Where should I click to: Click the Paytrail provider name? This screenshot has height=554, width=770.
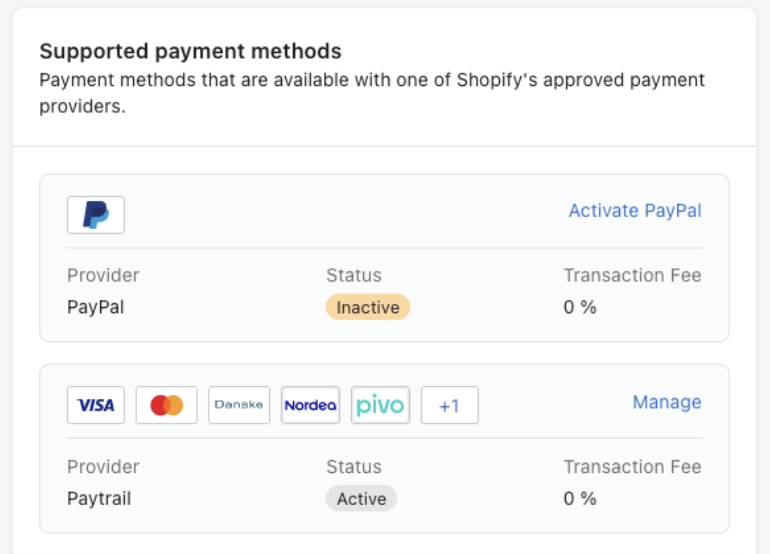(x=99, y=498)
